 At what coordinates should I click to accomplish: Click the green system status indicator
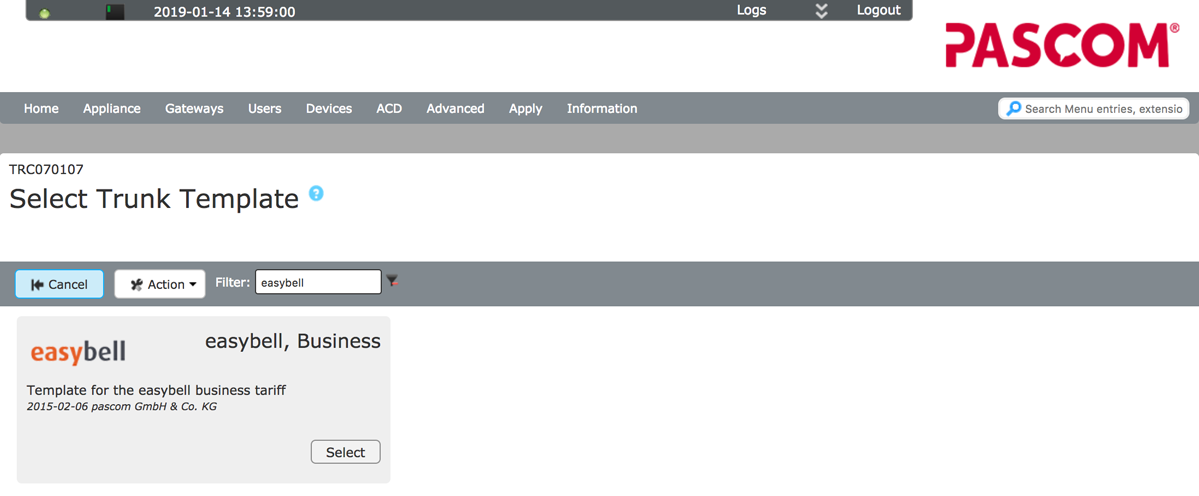click(x=45, y=12)
